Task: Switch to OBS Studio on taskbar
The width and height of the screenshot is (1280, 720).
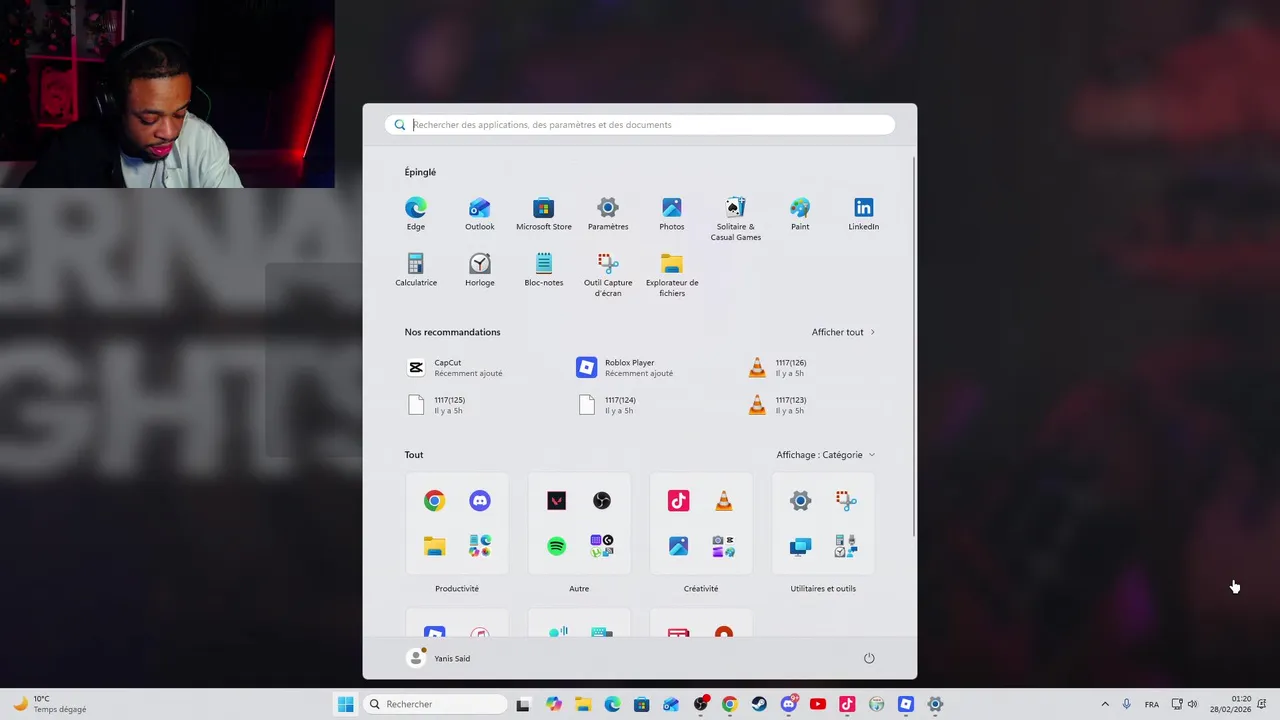Action: pyautogui.click(x=701, y=704)
